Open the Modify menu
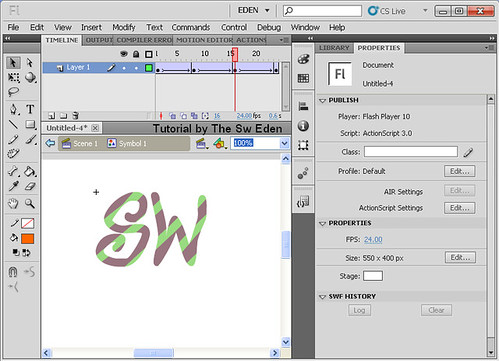Image resolution: width=499 pixels, height=361 pixels. pyautogui.click(x=124, y=27)
